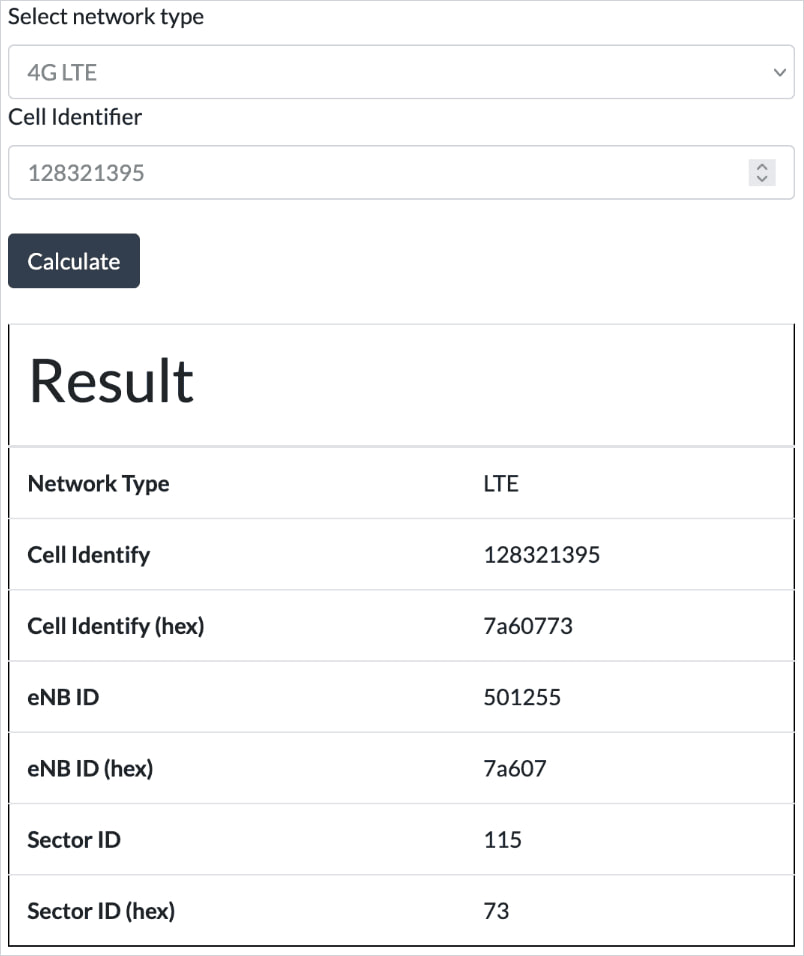Click the hex value 7a60773
The image size is (804, 956).
(528, 626)
